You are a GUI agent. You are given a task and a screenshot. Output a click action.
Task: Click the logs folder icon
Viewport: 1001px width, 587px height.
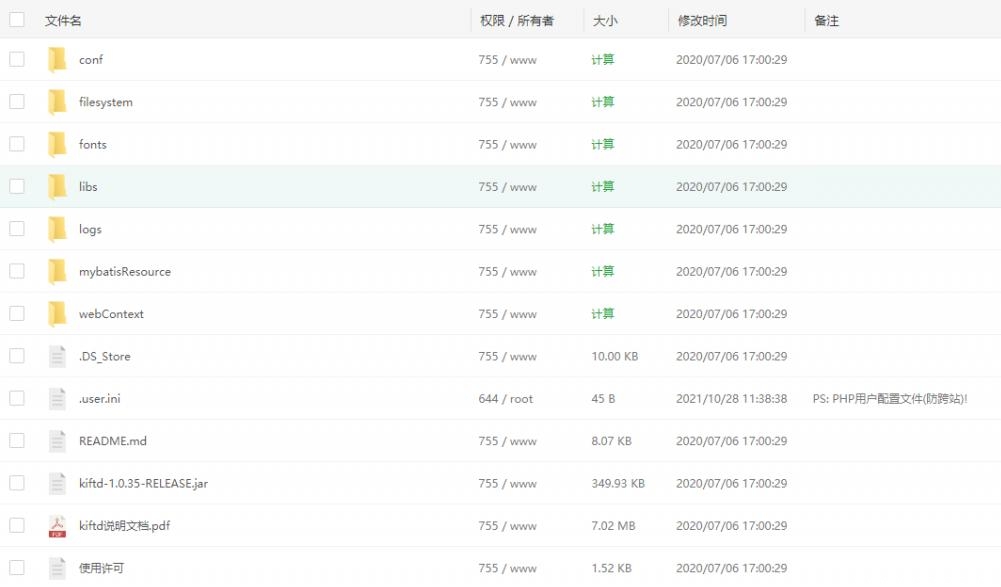(x=57, y=229)
